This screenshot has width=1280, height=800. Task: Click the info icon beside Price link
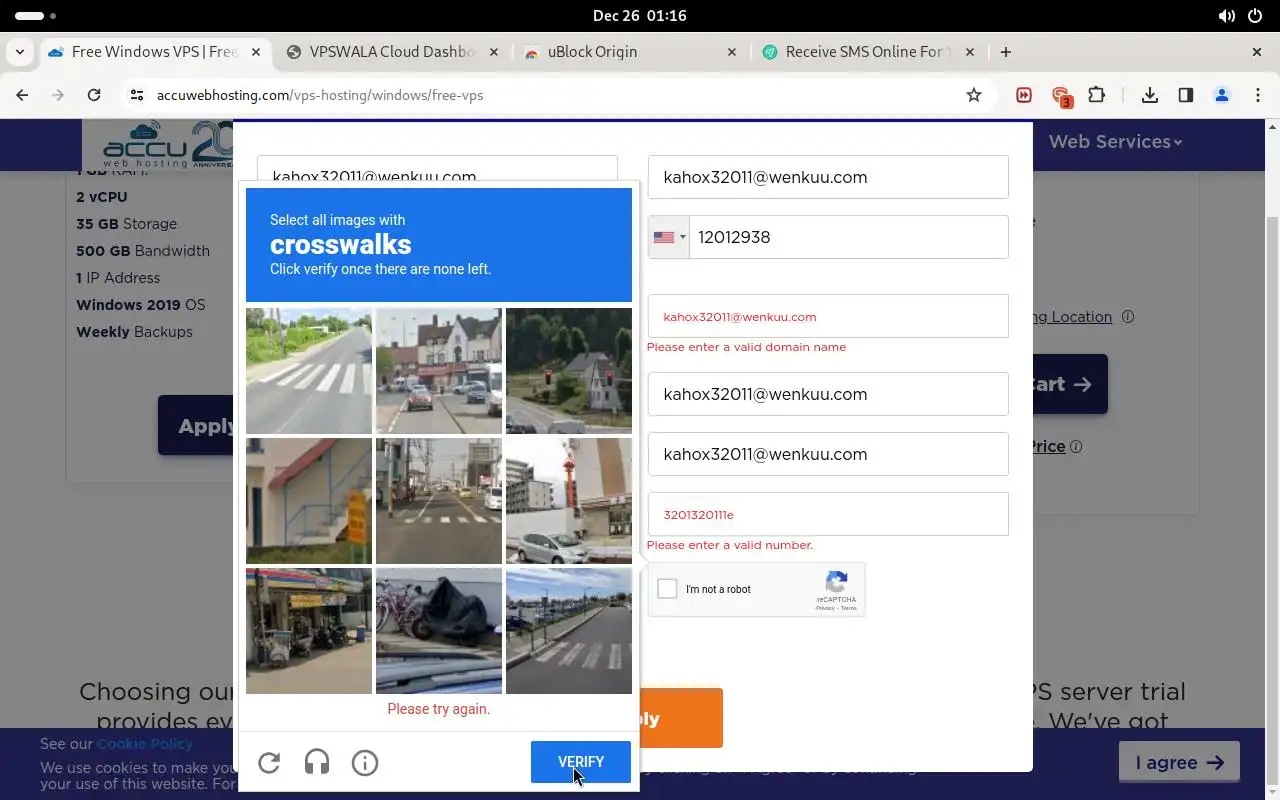coord(1076,447)
